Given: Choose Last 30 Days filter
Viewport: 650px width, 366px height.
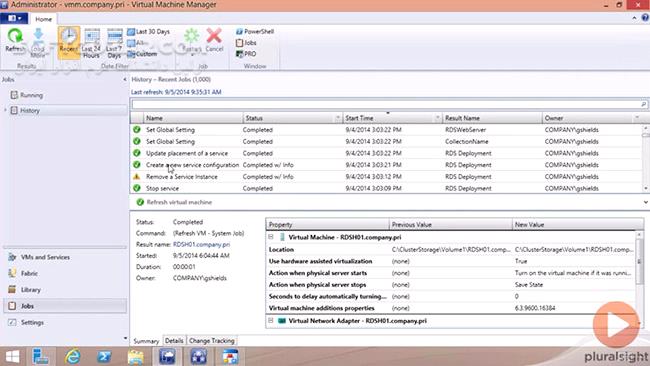Looking at the screenshot, I should click(148, 32).
